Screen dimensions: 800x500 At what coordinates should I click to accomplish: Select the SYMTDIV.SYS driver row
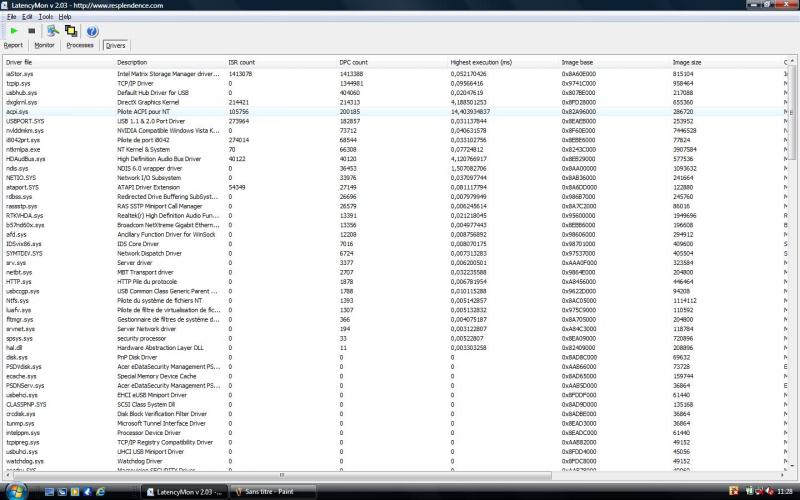point(395,253)
